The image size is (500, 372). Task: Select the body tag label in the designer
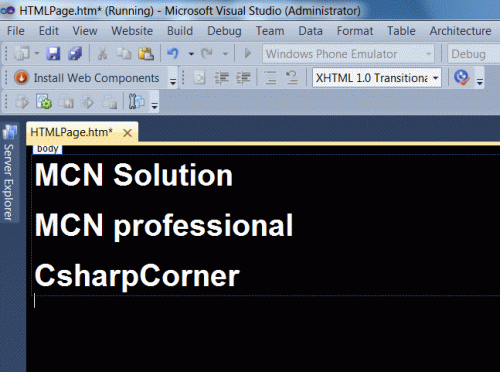click(48, 149)
